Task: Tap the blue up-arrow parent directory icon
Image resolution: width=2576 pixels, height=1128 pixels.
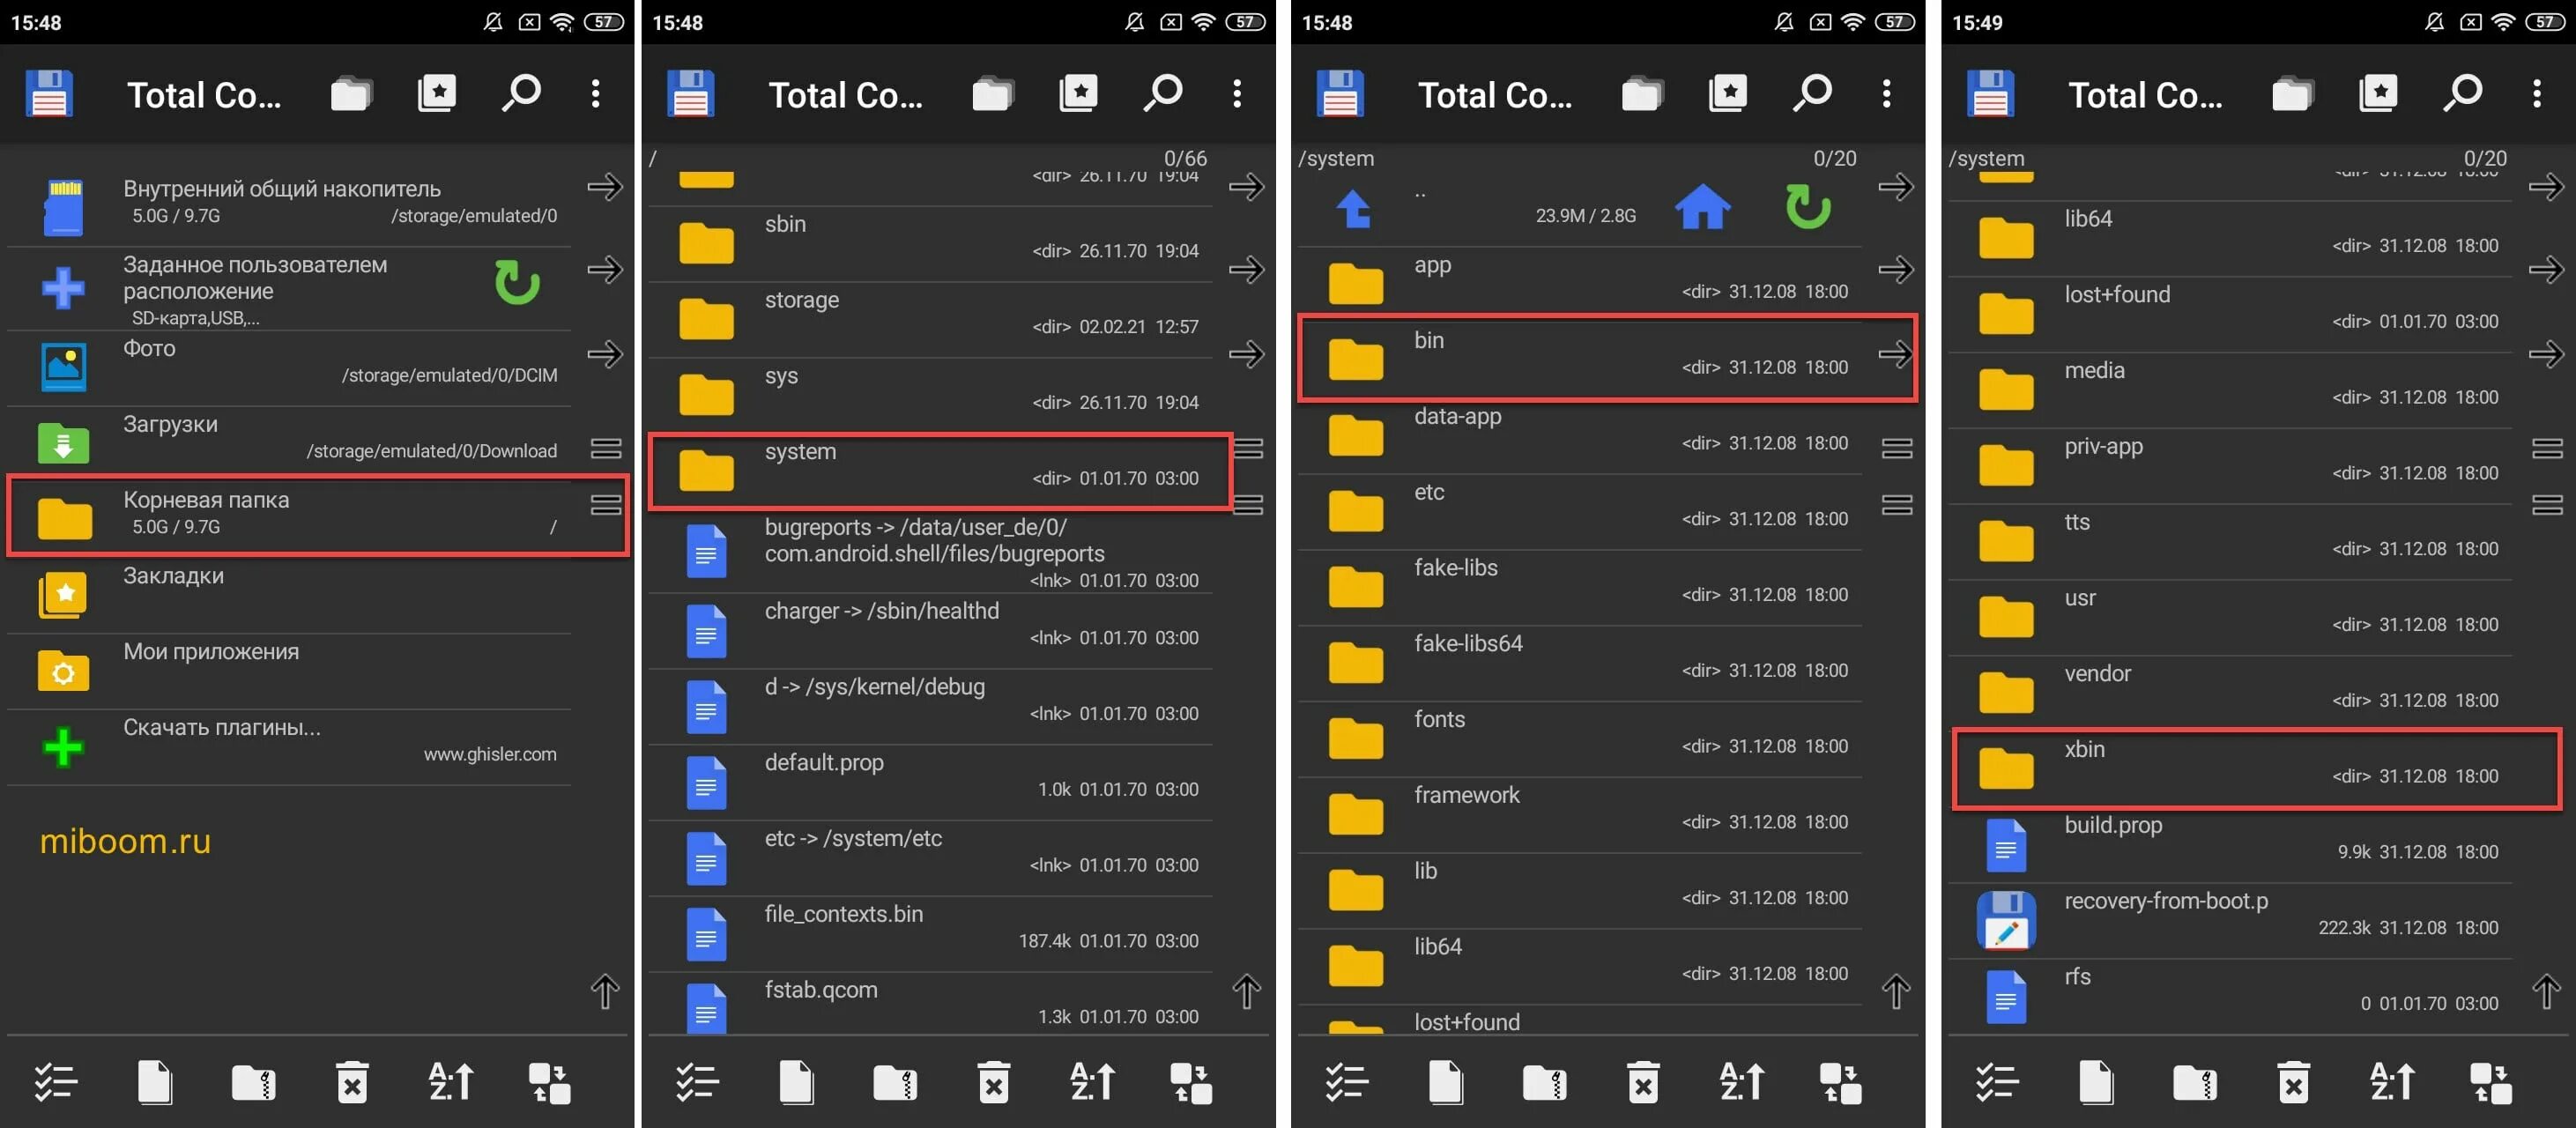Action: coord(1354,208)
